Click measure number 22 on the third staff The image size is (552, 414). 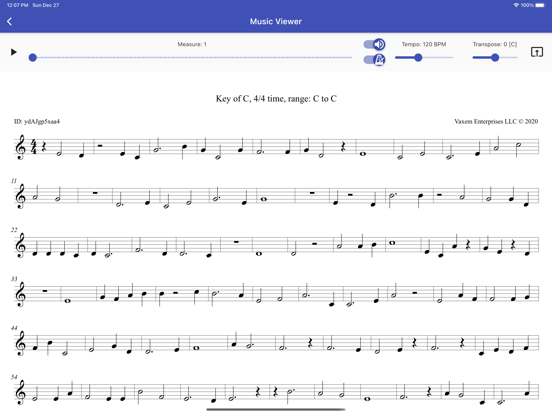(x=14, y=230)
